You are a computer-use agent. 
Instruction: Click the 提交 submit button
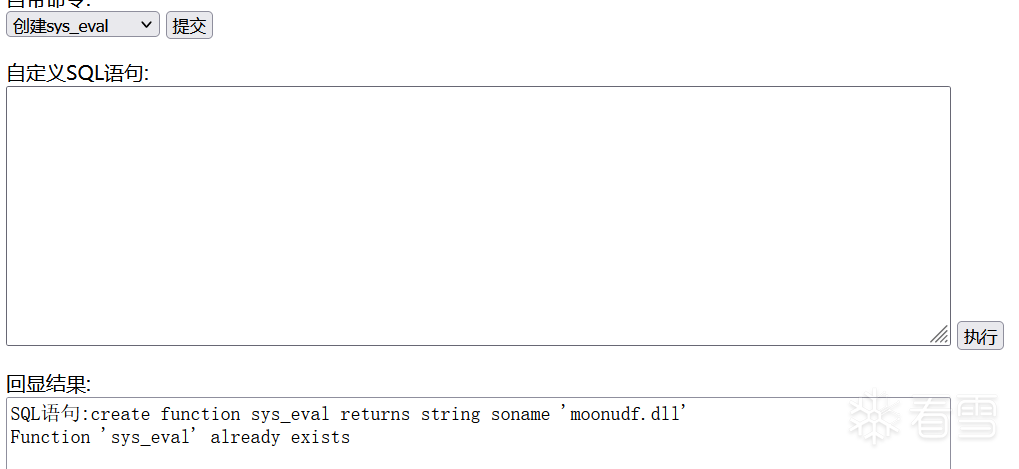point(189,26)
